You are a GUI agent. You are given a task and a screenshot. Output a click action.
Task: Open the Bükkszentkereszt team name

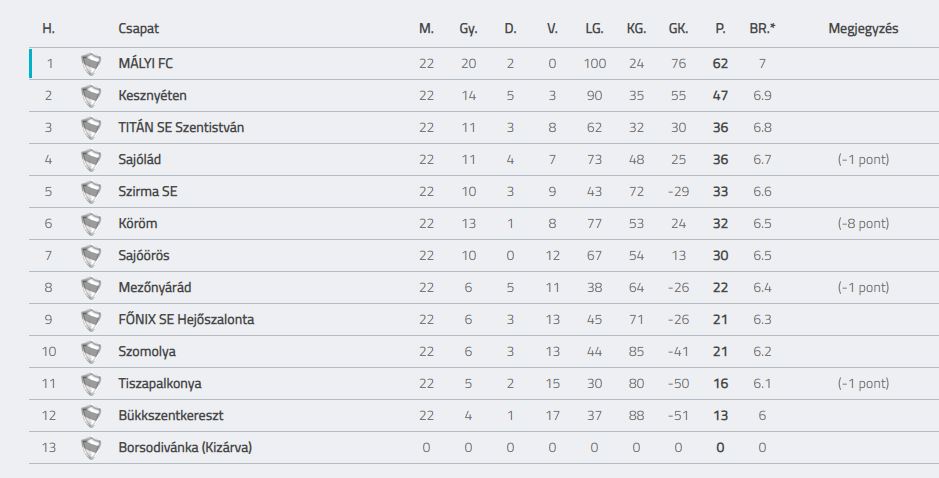click(171, 415)
